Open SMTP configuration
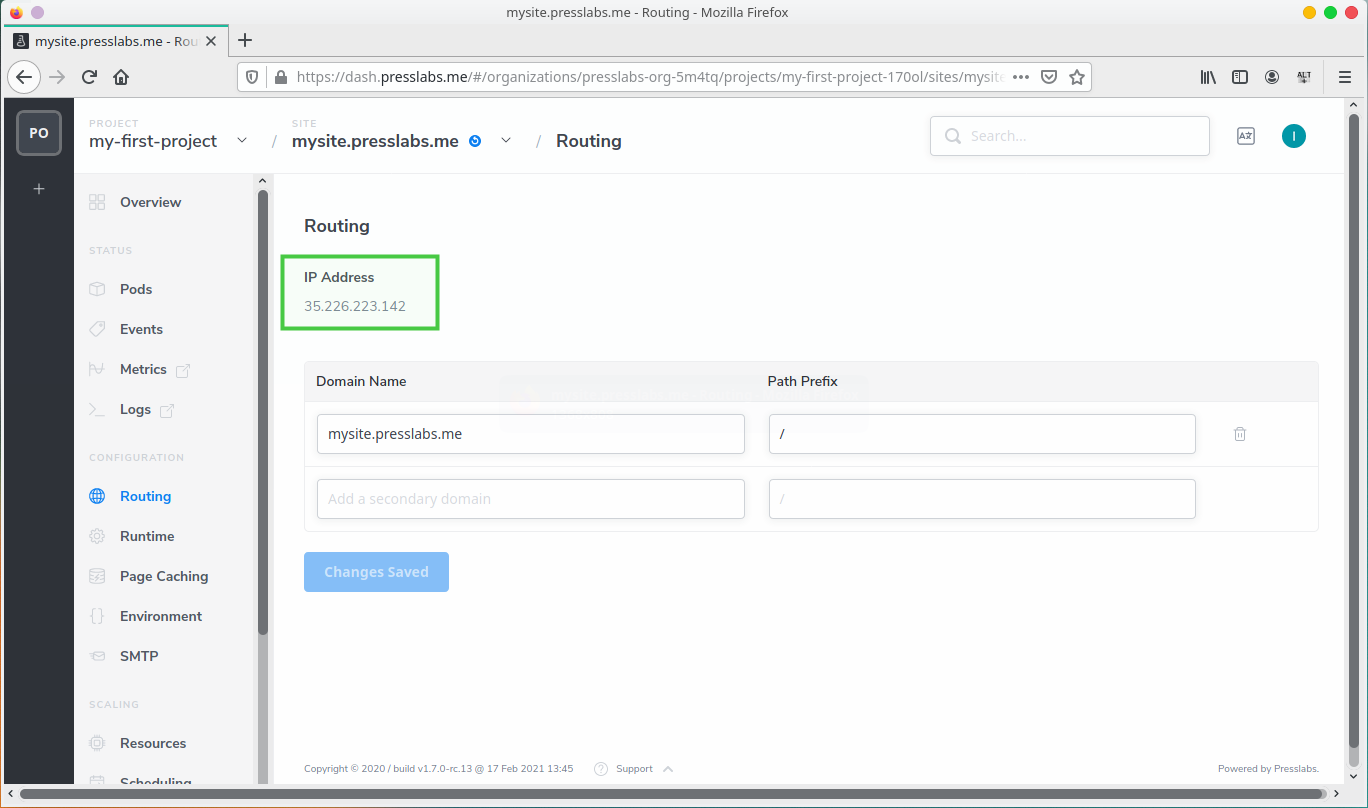Screen dimensions: 1368x808 pyautogui.click(x=139, y=656)
